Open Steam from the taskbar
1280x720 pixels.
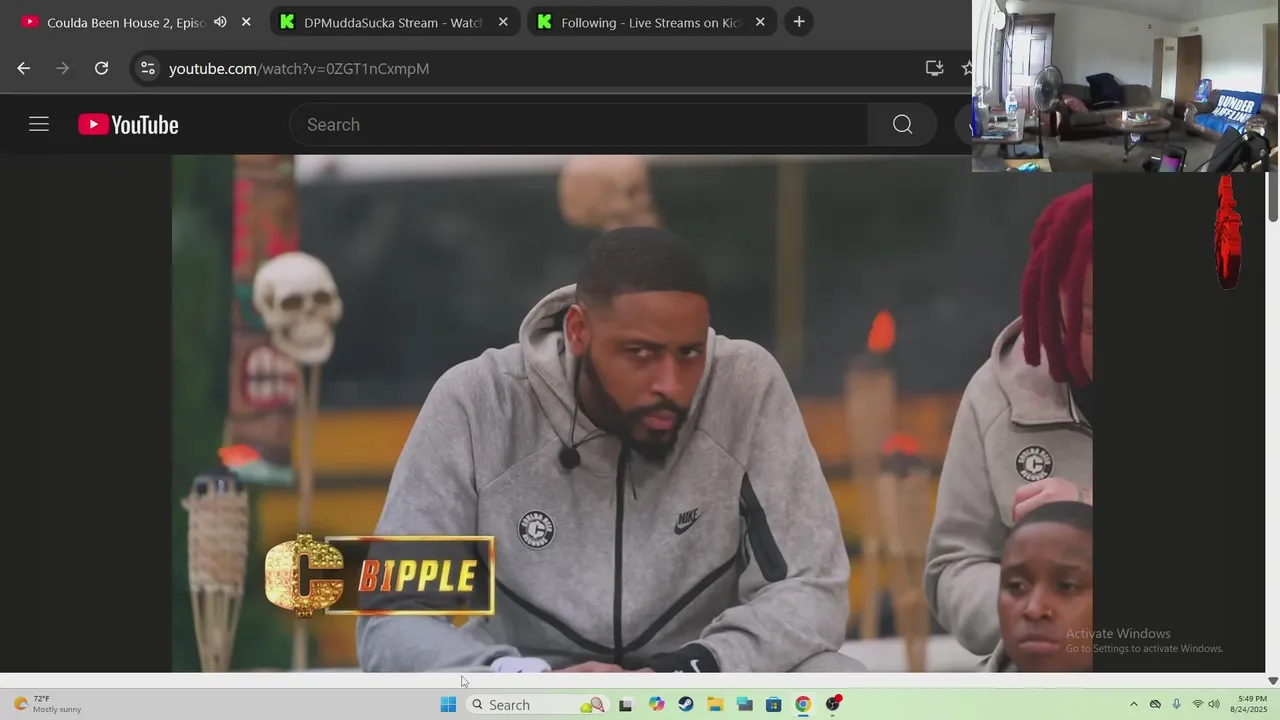pyautogui.click(x=686, y=705)
